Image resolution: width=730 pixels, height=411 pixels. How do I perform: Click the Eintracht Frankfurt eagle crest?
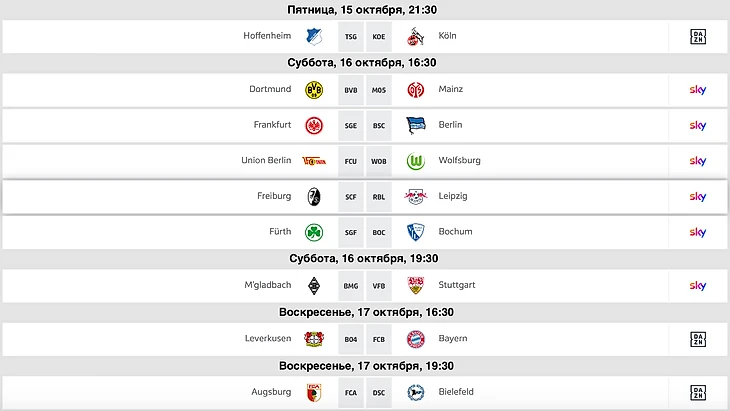(x=313, y=126)
